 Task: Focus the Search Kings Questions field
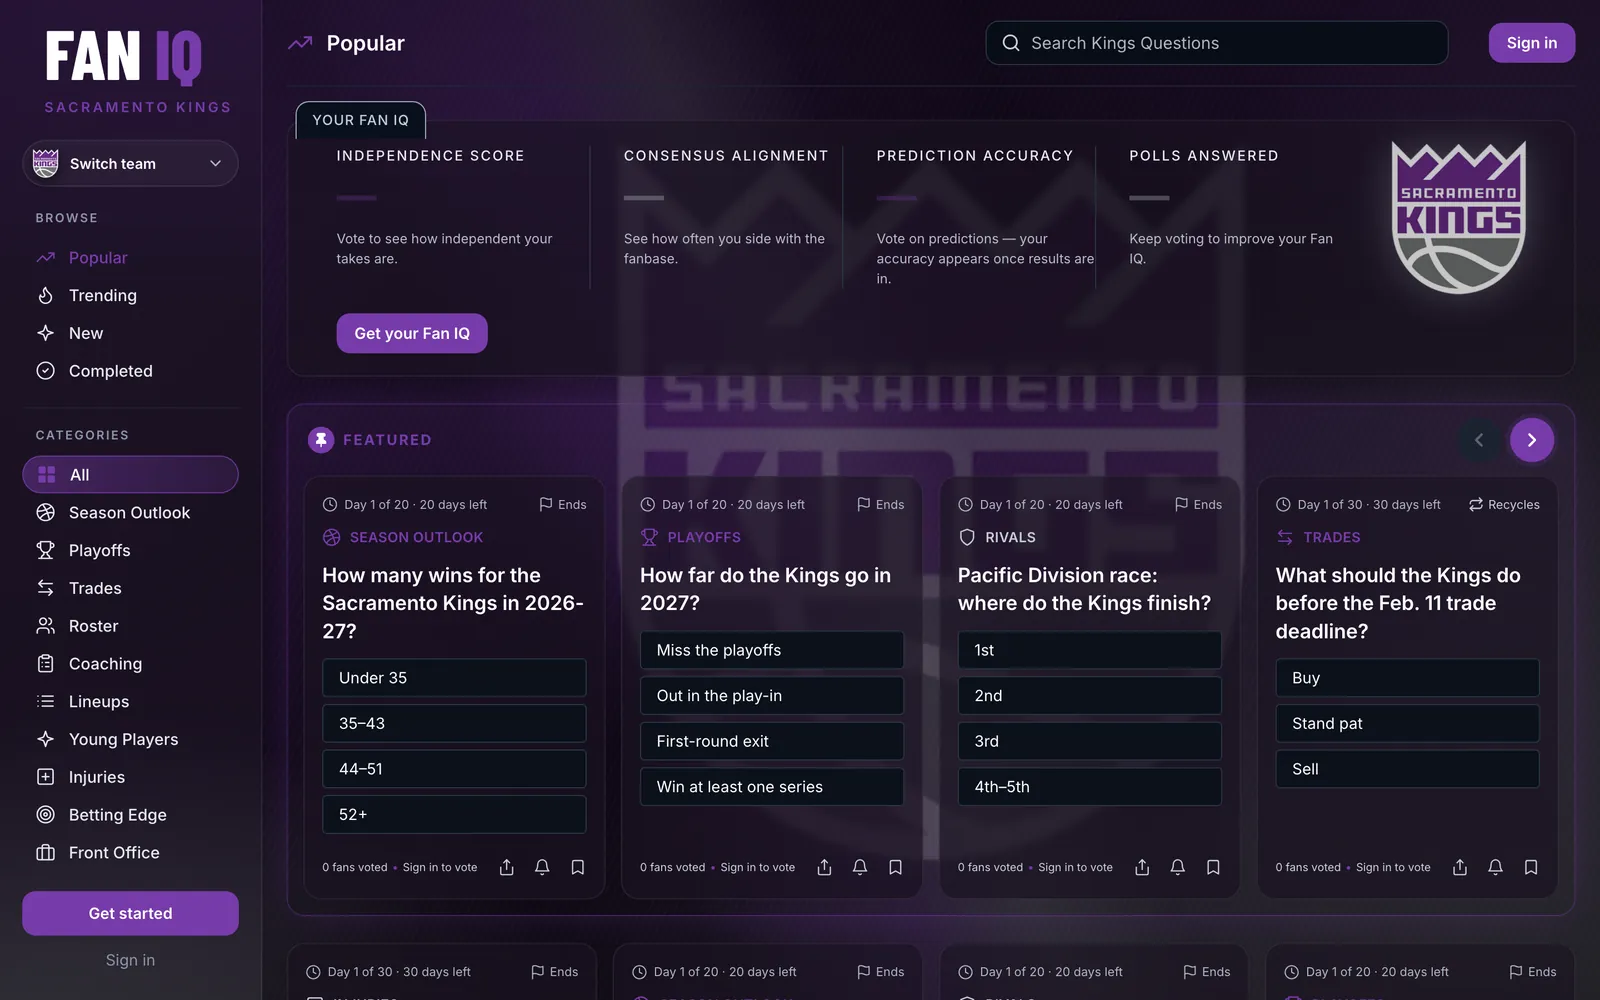1216,43
